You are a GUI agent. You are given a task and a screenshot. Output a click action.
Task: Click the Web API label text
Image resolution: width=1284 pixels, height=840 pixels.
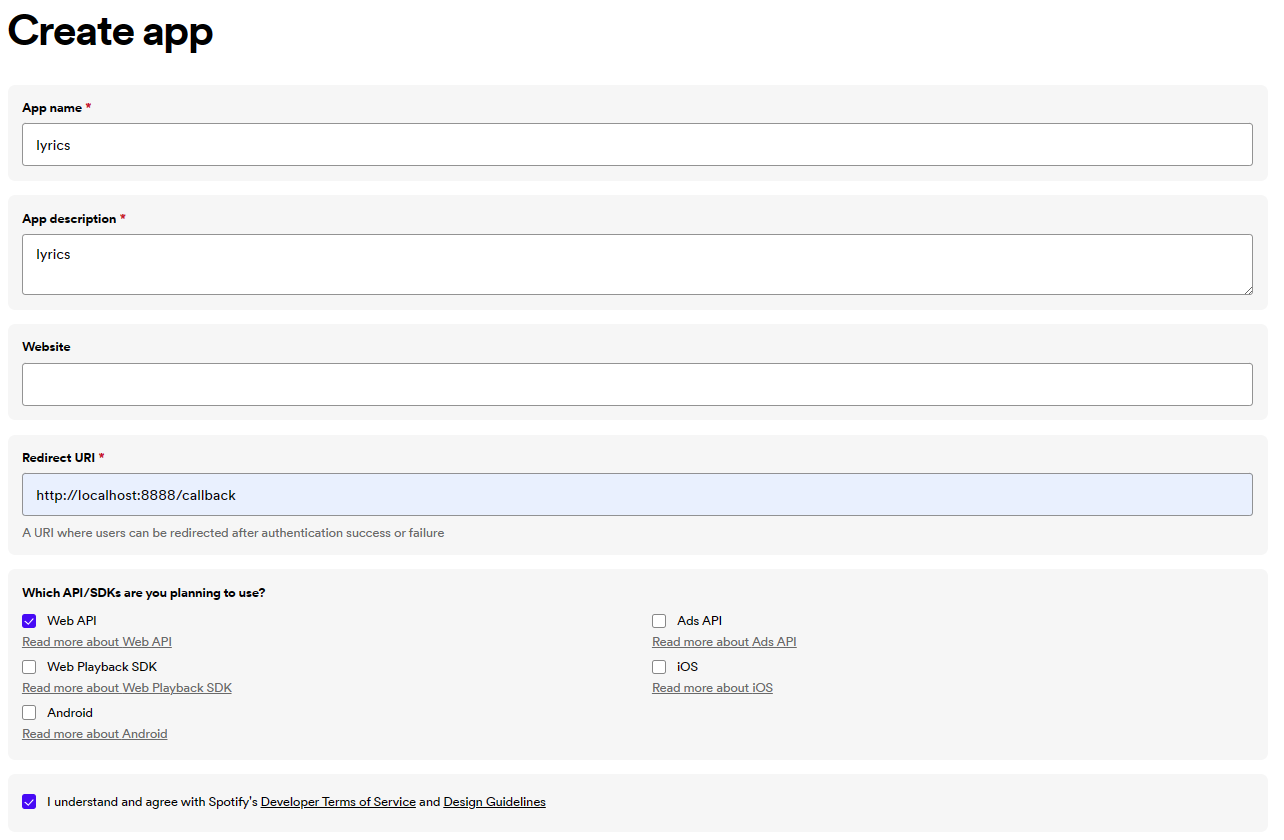(x=72, y=621)
